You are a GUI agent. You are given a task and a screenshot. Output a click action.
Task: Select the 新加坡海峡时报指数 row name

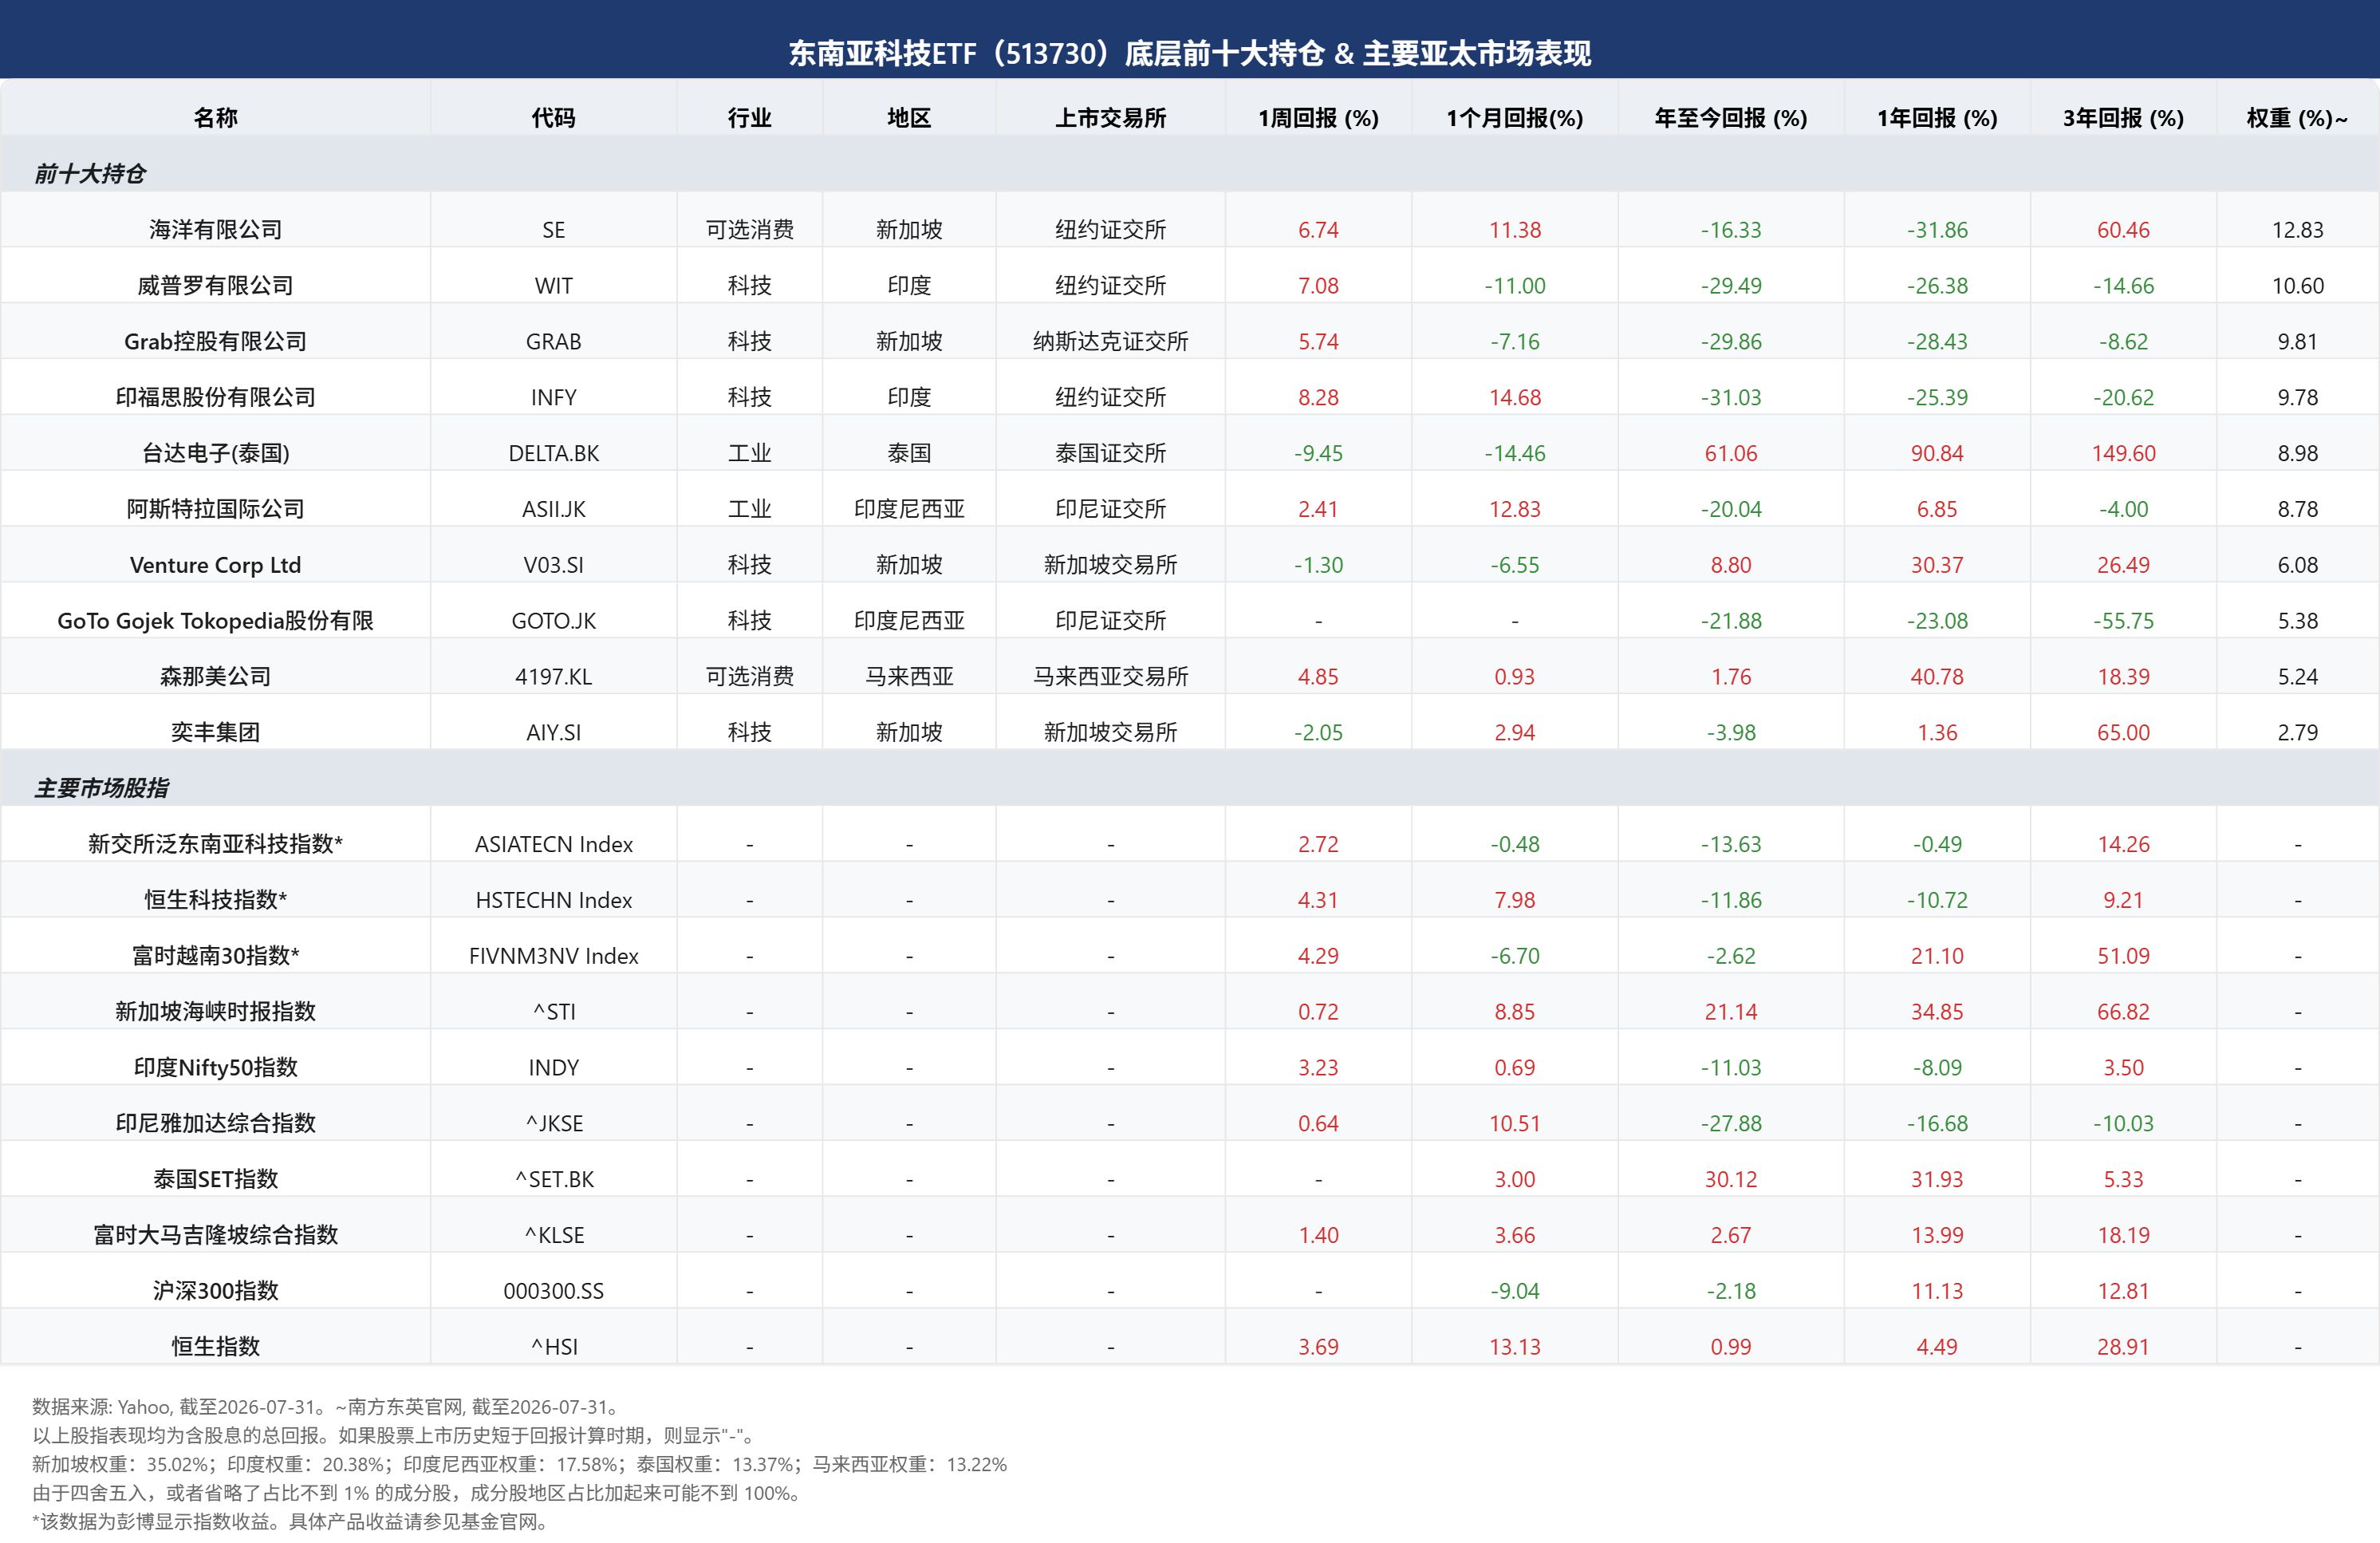pyautogui.click(x=215, y=1012)
